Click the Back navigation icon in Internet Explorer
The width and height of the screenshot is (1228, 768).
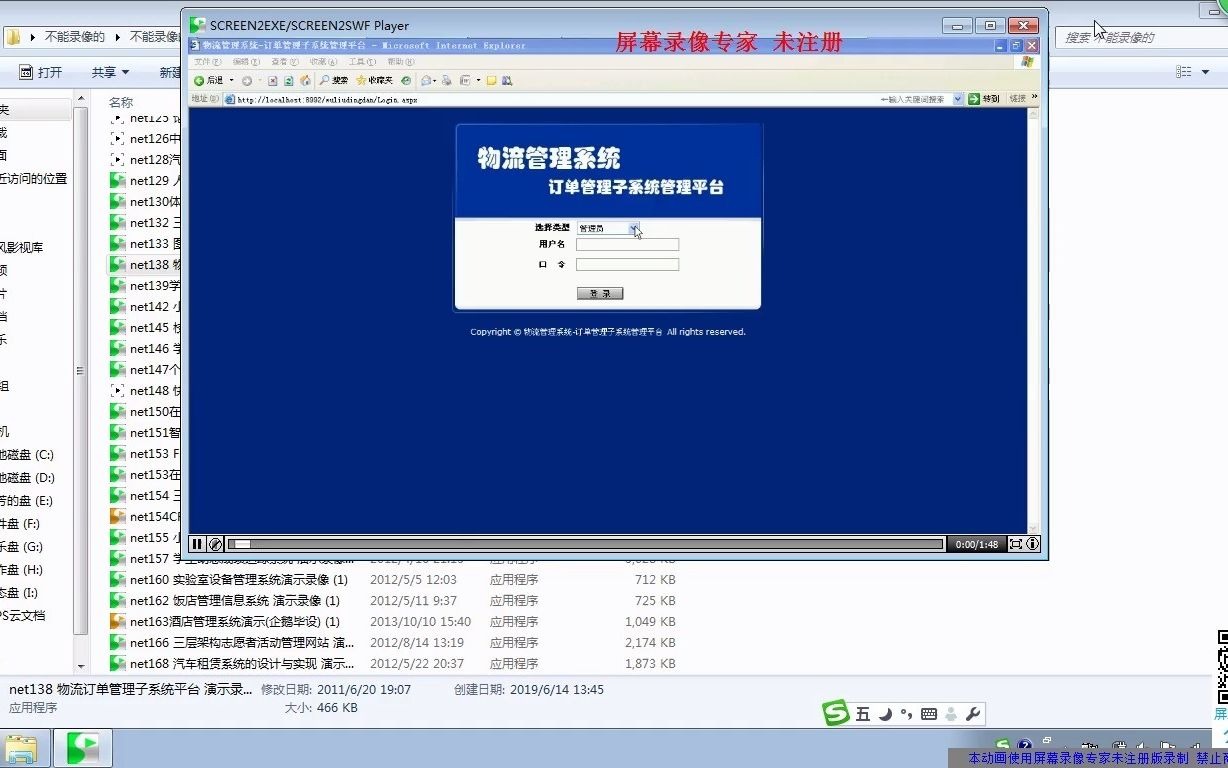tap(200, 80)
